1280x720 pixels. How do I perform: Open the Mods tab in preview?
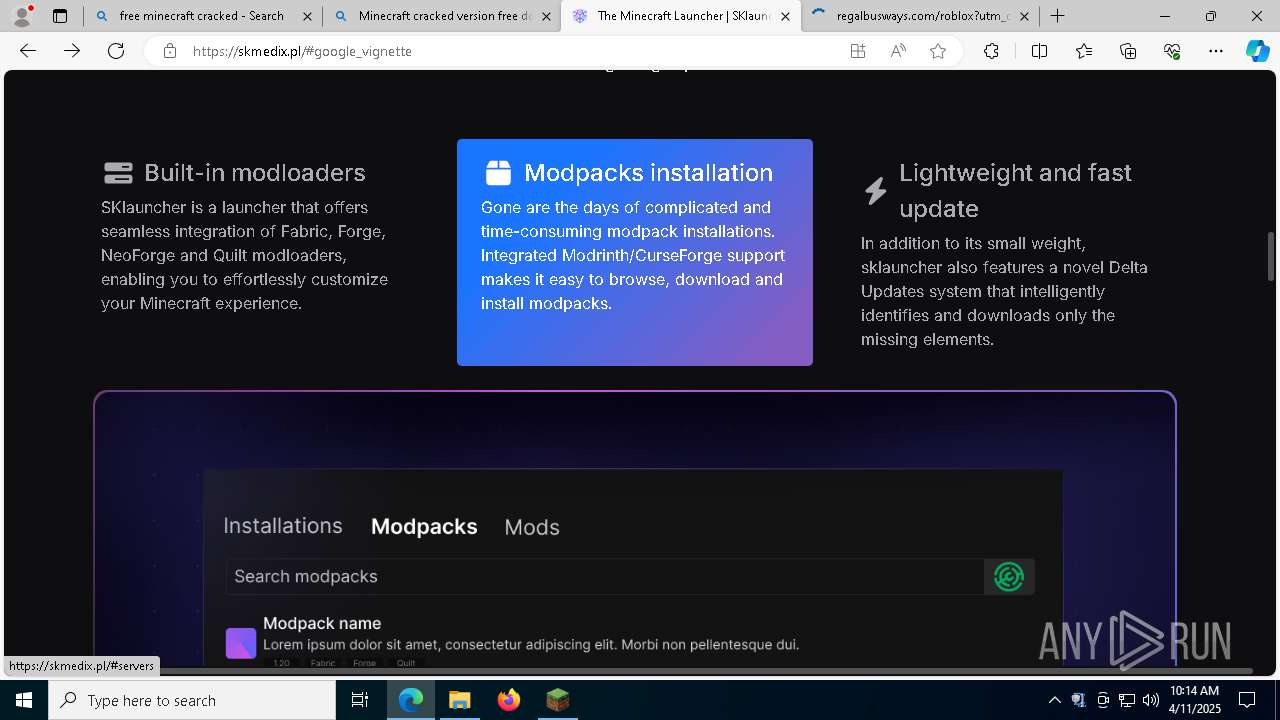pyautogui.click(x=532, y=527)
